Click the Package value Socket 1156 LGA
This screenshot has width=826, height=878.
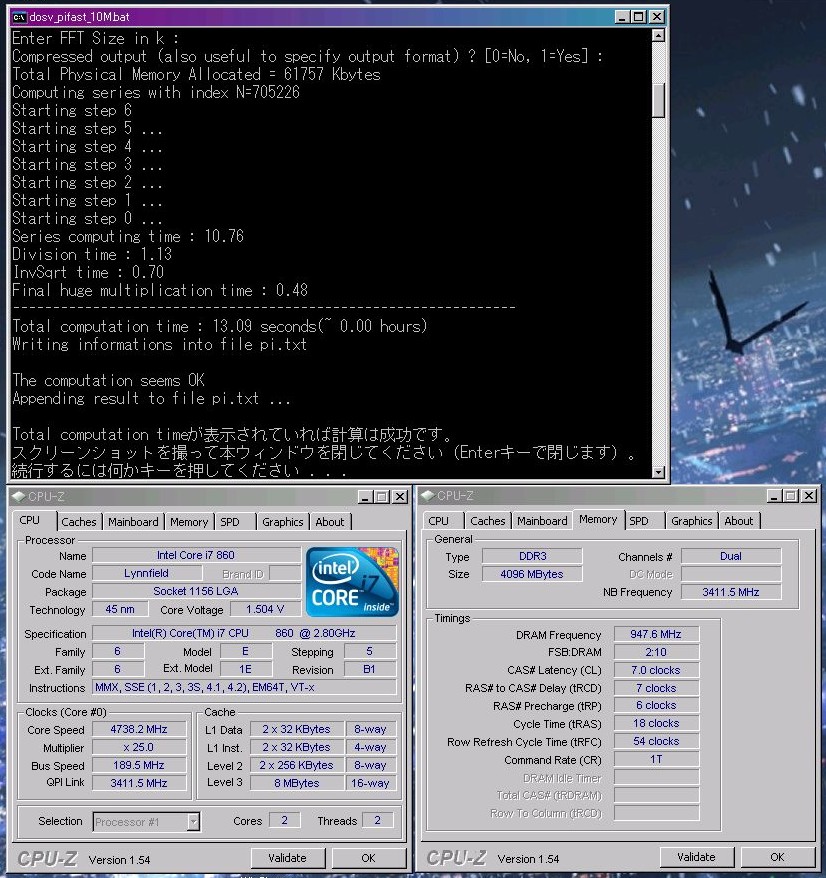tap(196, 591)
